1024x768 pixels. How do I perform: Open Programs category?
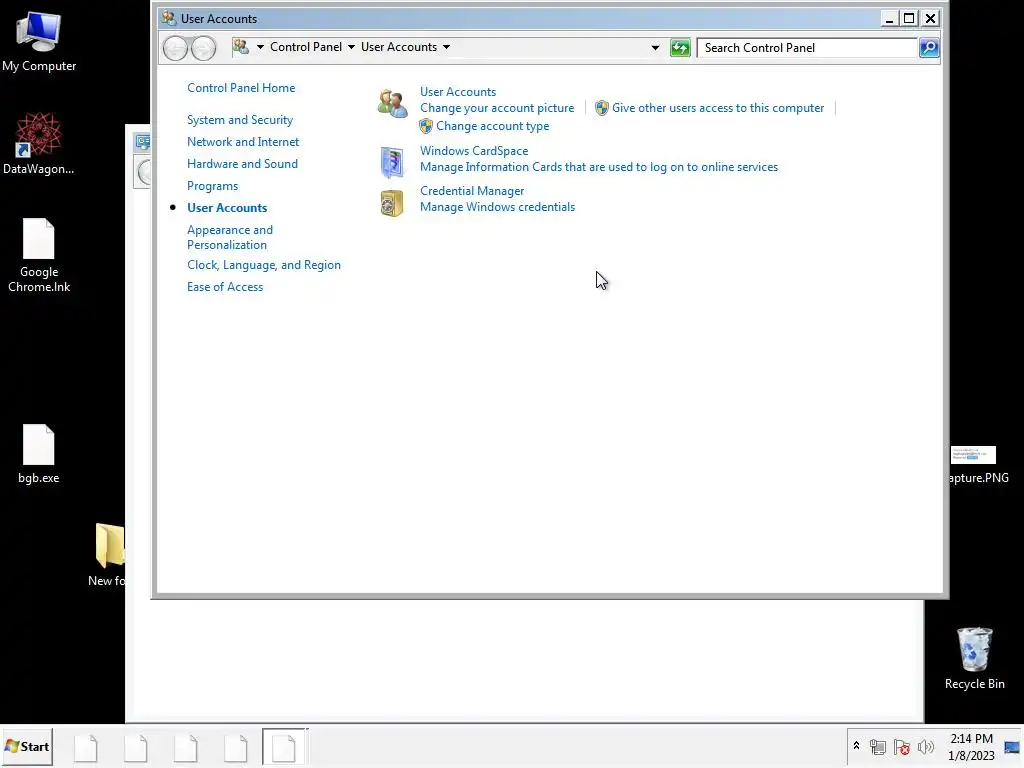click(x=212, y=186)
